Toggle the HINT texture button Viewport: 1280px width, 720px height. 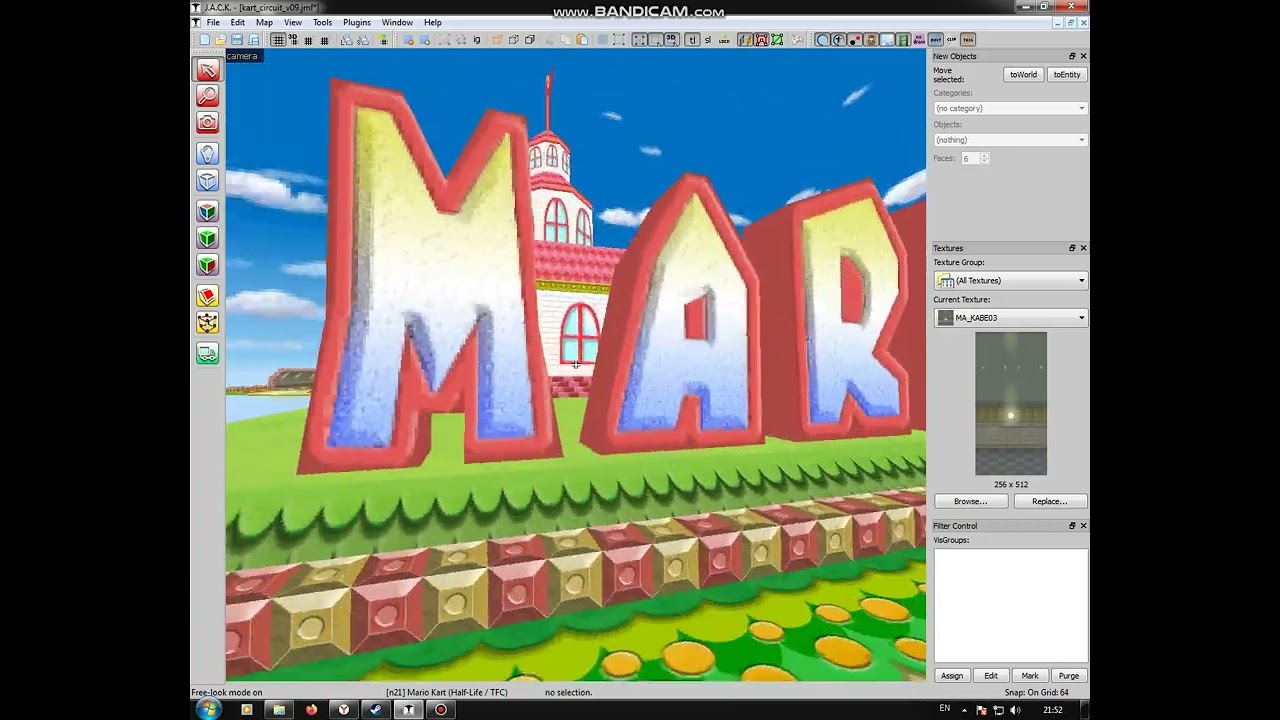coord(935,40)
